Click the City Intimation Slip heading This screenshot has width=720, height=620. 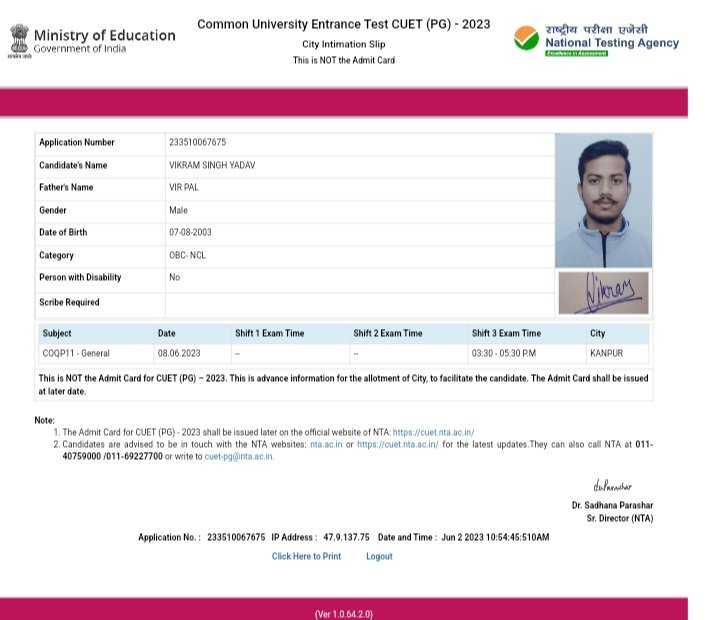pos(343,44)
